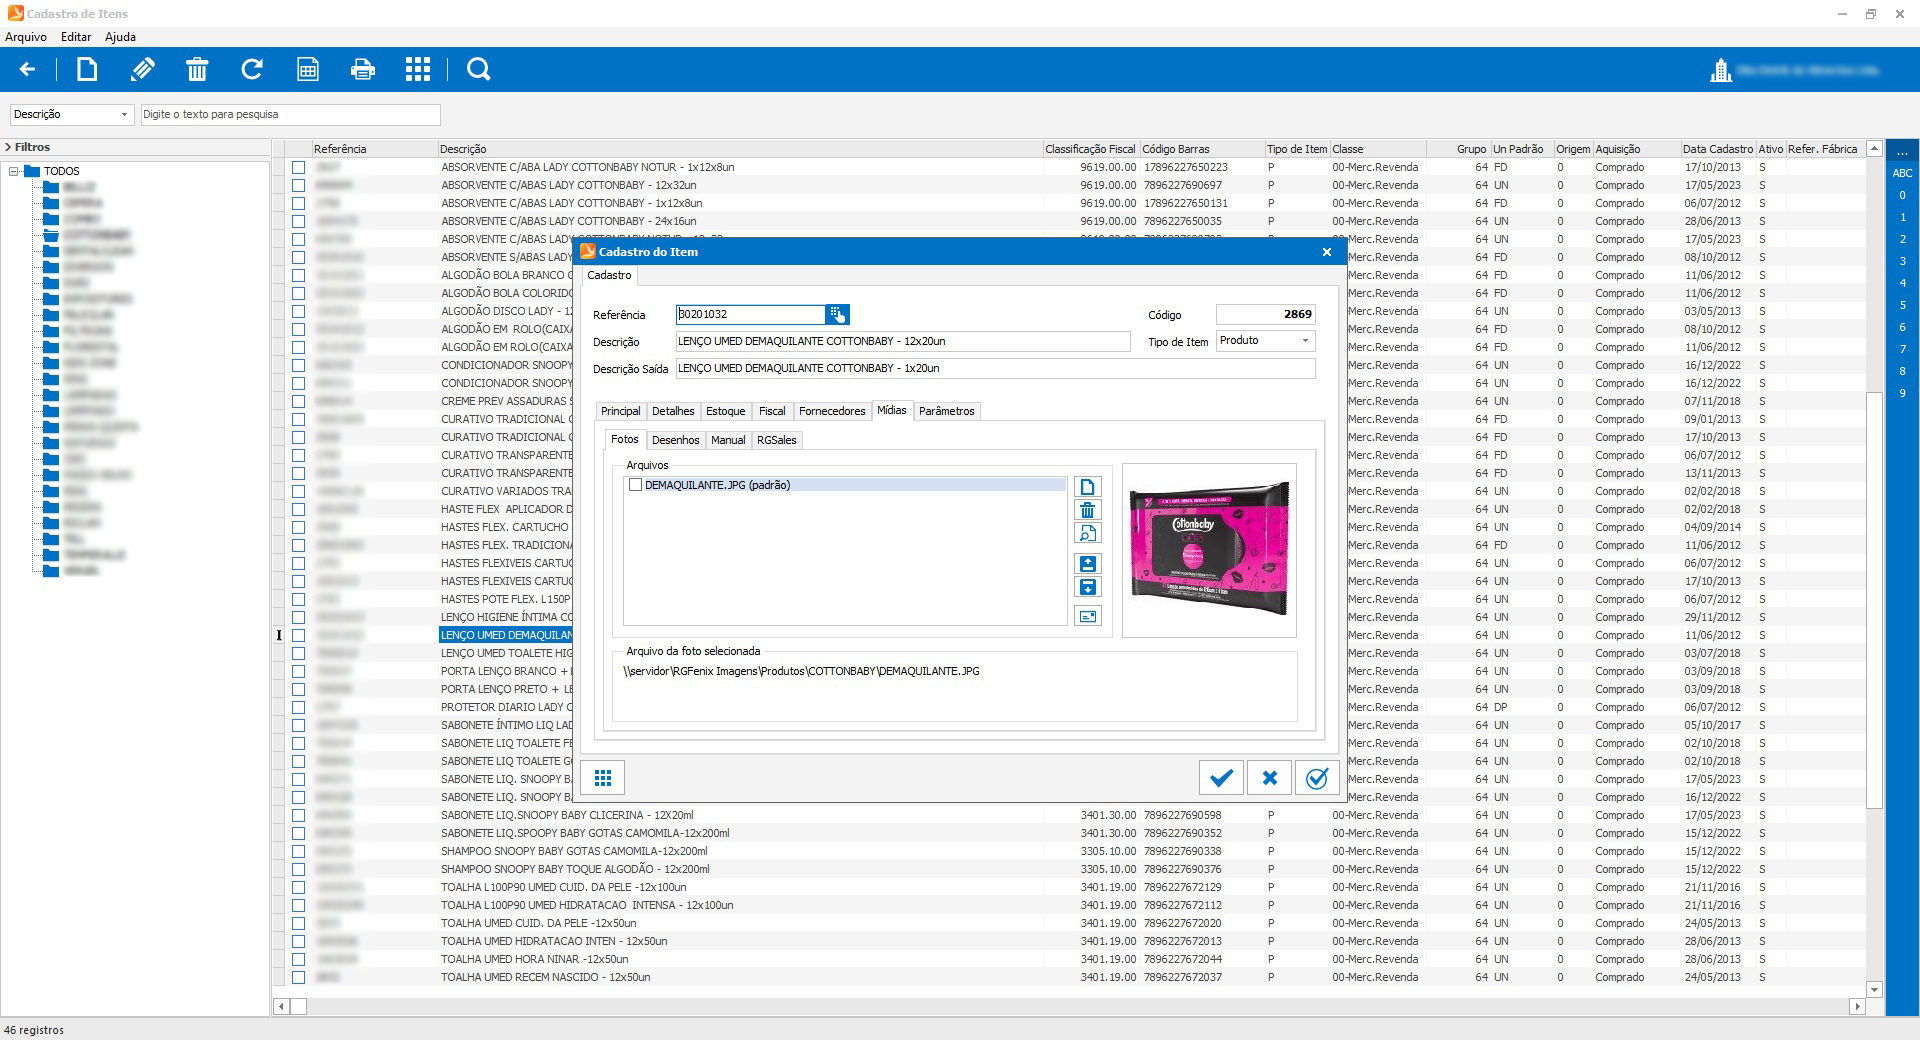Switch to the Detalhes tab
1920x1040 pixels.
[x=673, y=411]
